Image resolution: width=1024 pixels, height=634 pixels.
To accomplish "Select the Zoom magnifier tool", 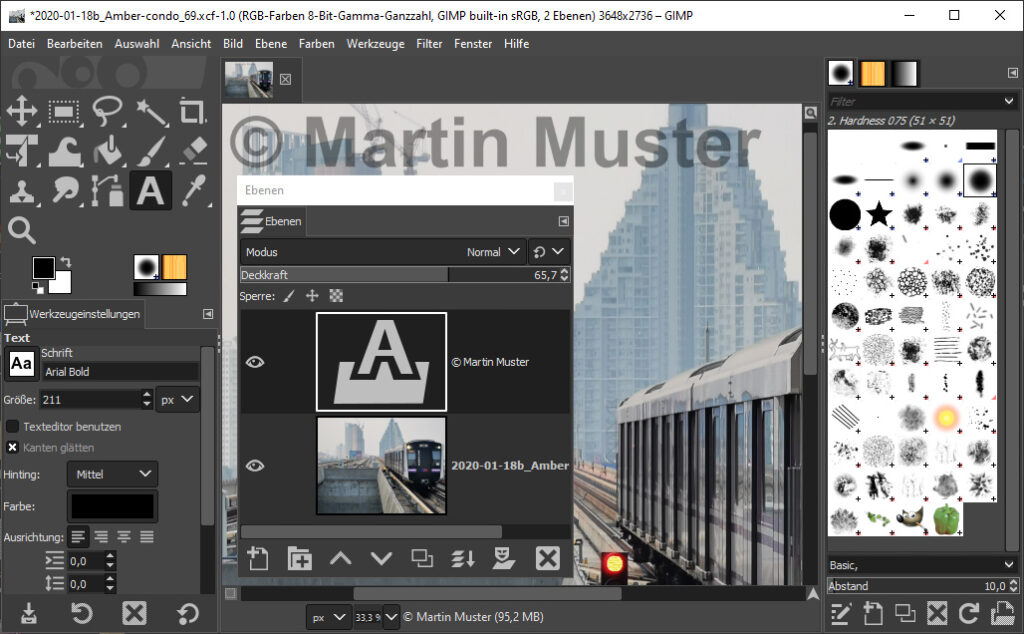I will click(x=22, y=230).
